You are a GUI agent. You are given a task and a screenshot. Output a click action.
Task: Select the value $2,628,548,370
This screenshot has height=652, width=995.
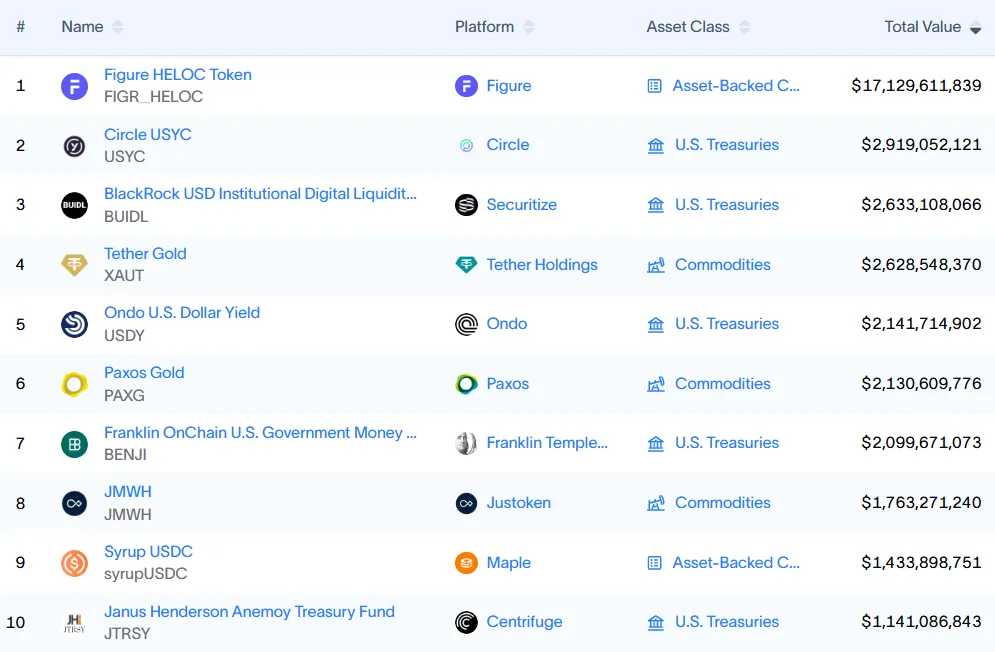921,265
